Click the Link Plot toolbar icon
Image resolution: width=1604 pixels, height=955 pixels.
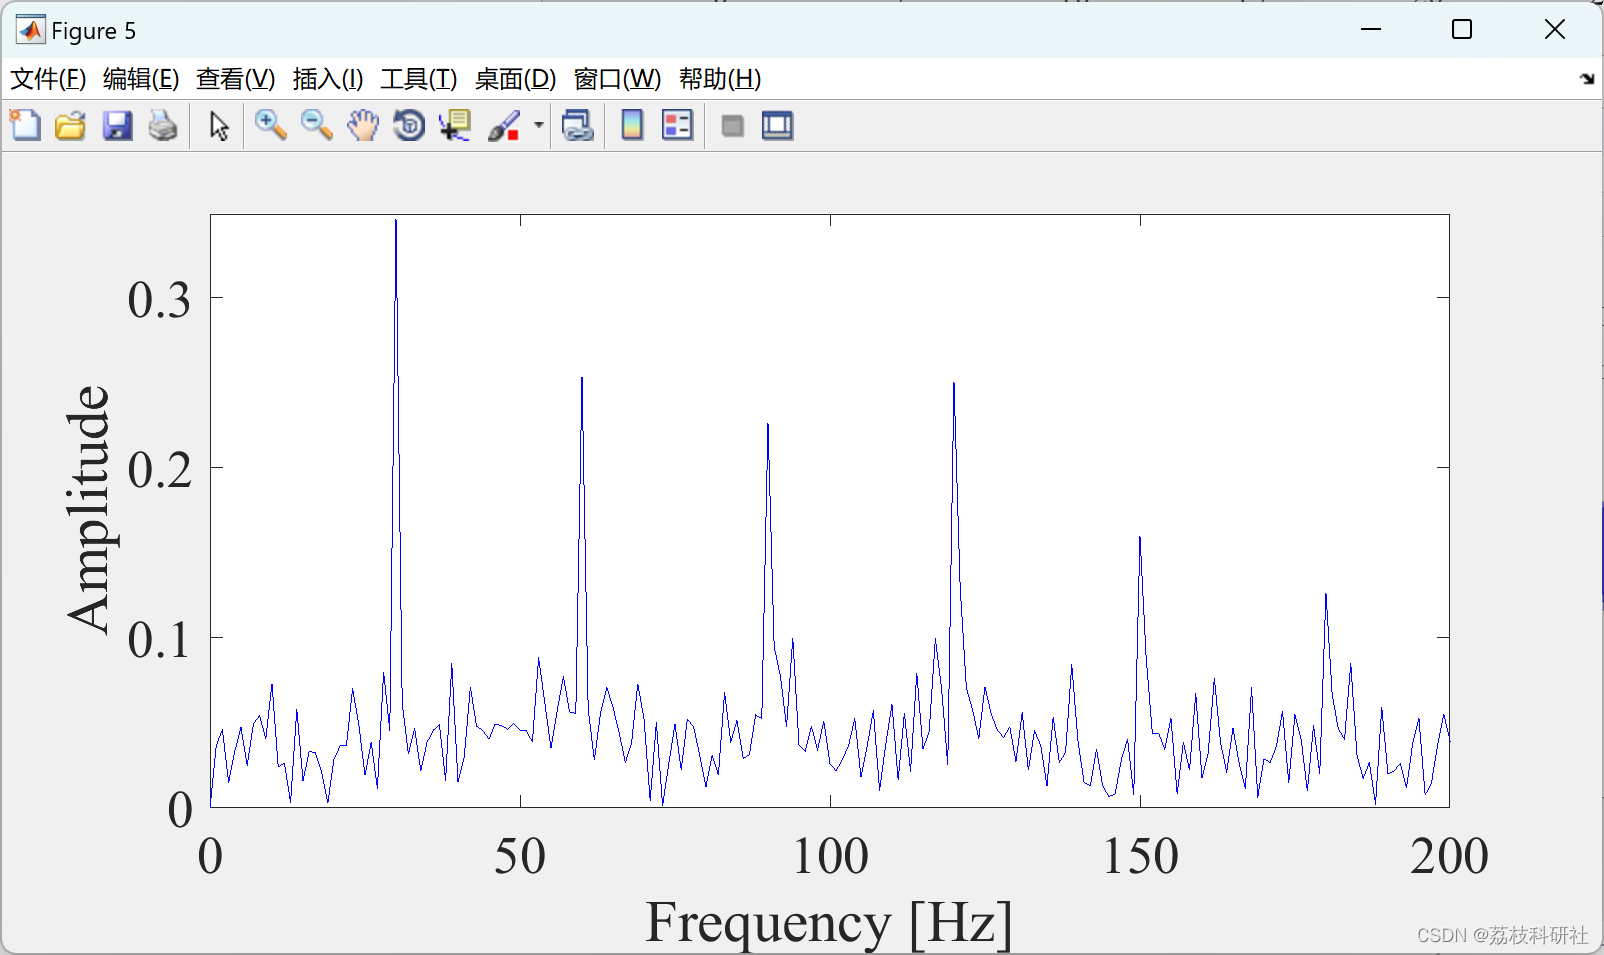pyautogui.click(x=578, y=126)
